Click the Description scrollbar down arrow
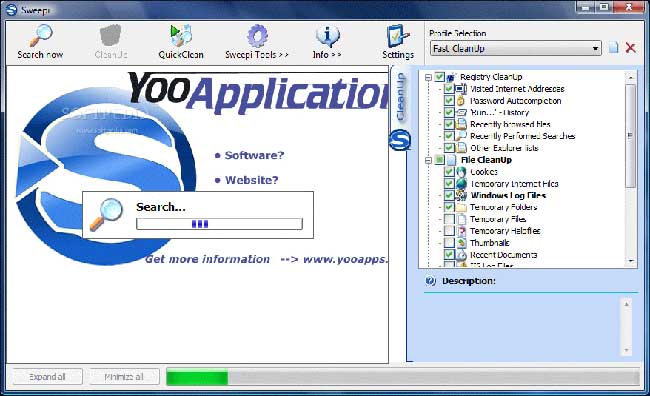Image resolution: width=650 pixels, height=396 pixels. pos(626,350)
